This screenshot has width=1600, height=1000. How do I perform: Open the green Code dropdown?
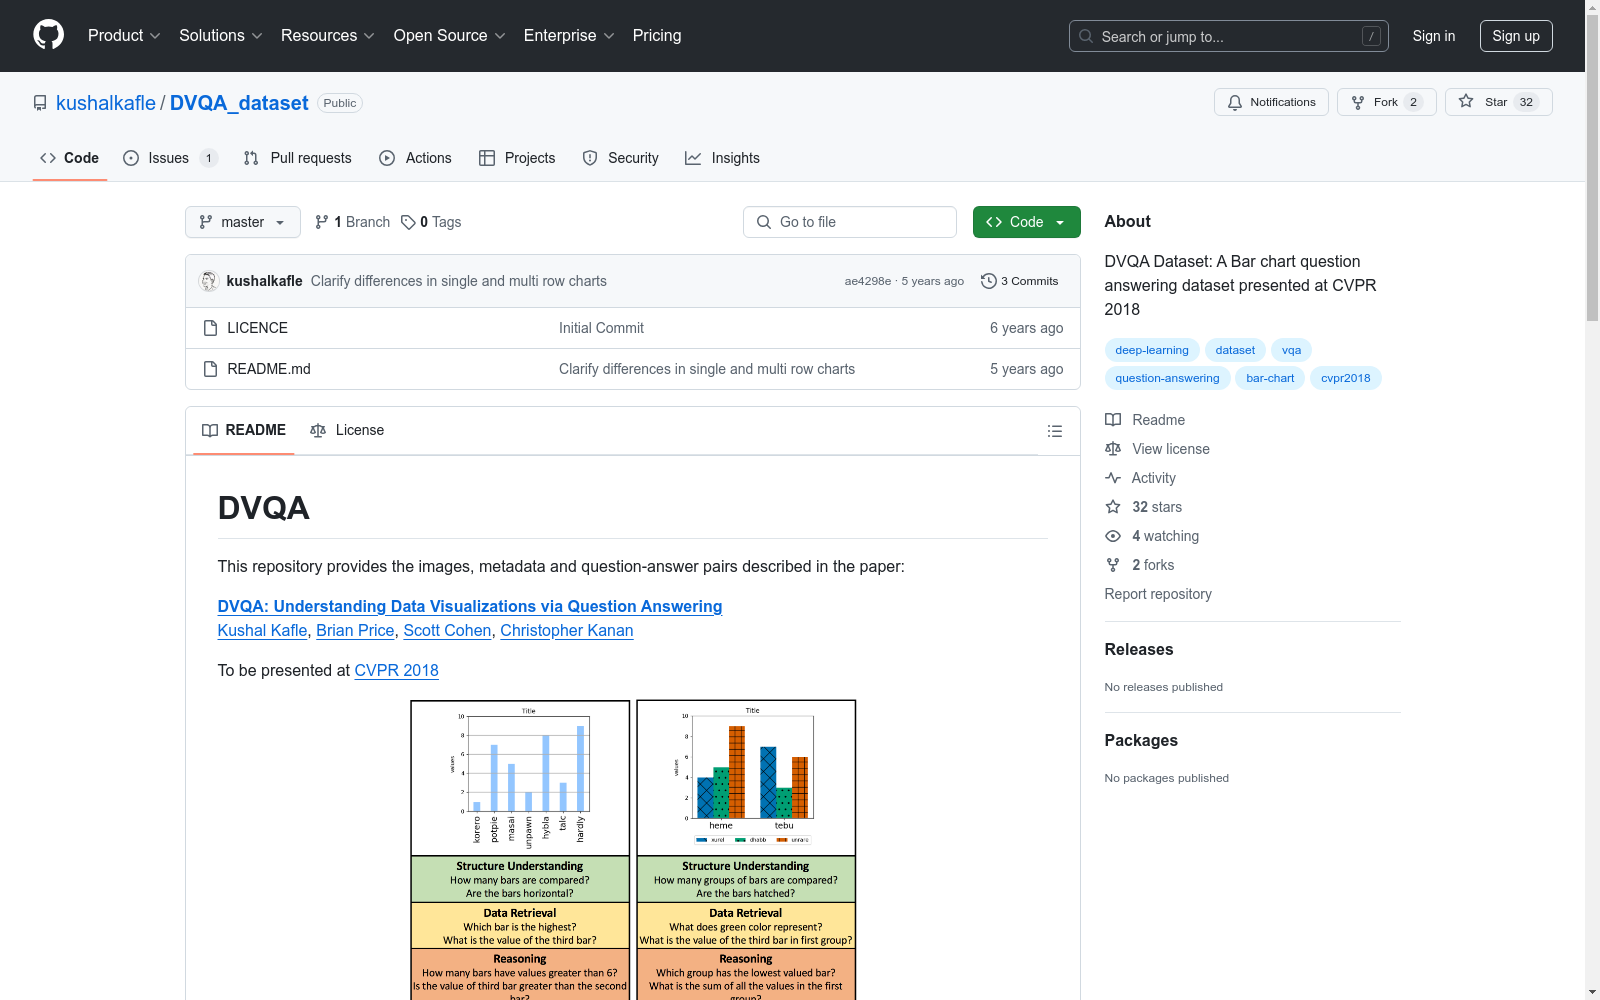1026,222
